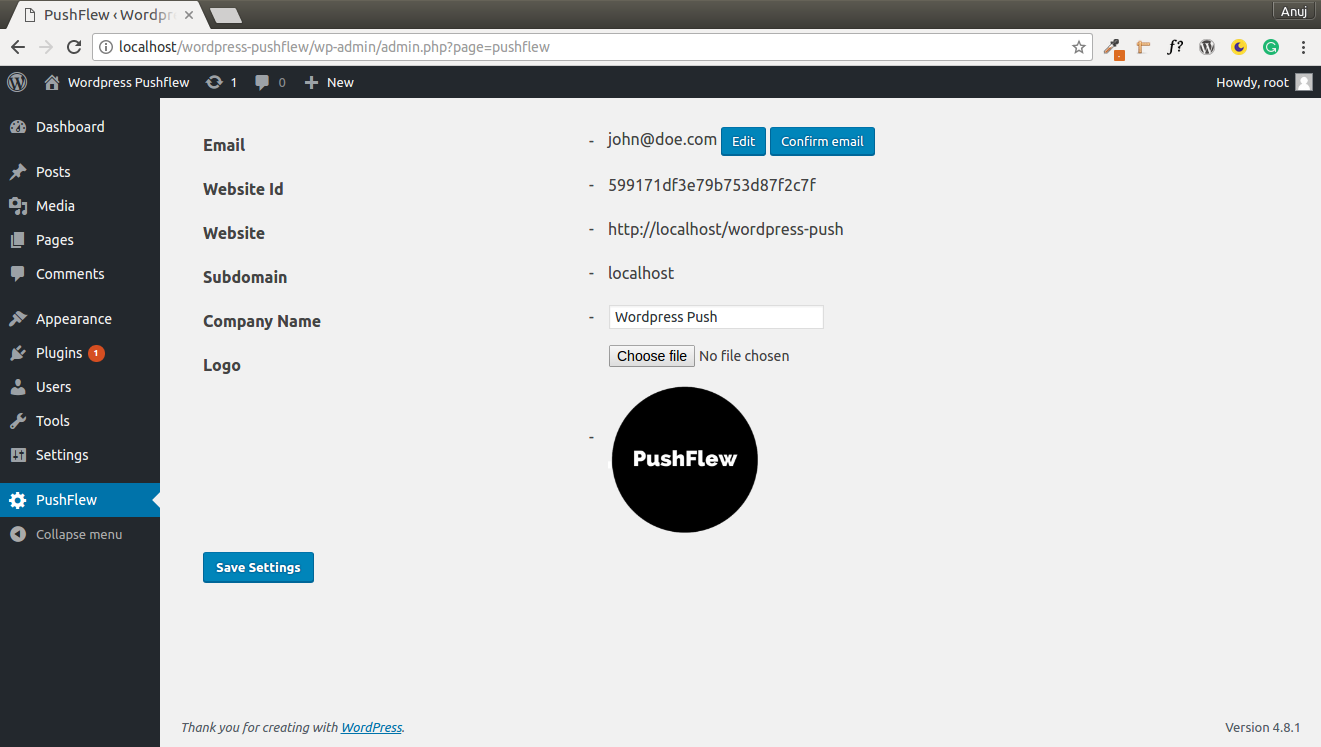Click the WordPress extension icon in toolbar
The image size is (1321, 747).
click(x=1207, y=47)
